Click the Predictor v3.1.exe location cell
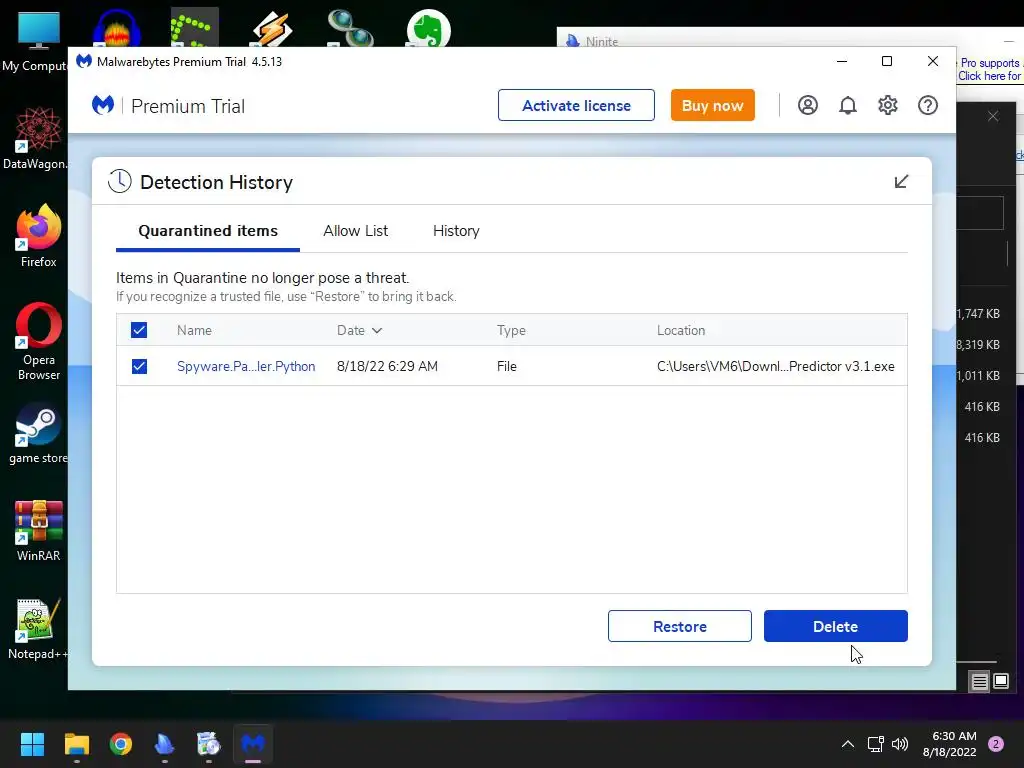The height and width of the screenshot is (768, 1024). 776,366
